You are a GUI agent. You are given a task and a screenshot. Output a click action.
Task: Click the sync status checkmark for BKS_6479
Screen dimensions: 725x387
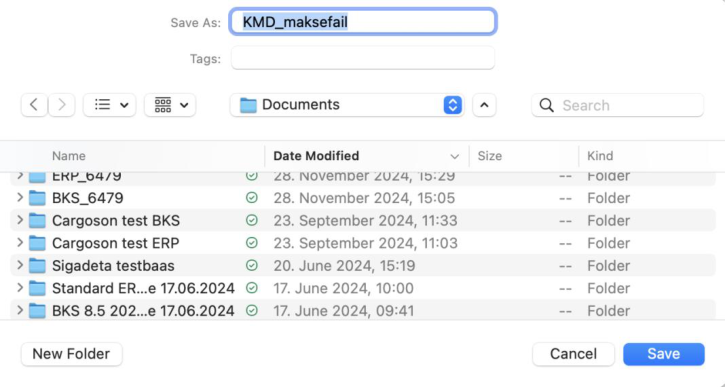click(252, 198)
